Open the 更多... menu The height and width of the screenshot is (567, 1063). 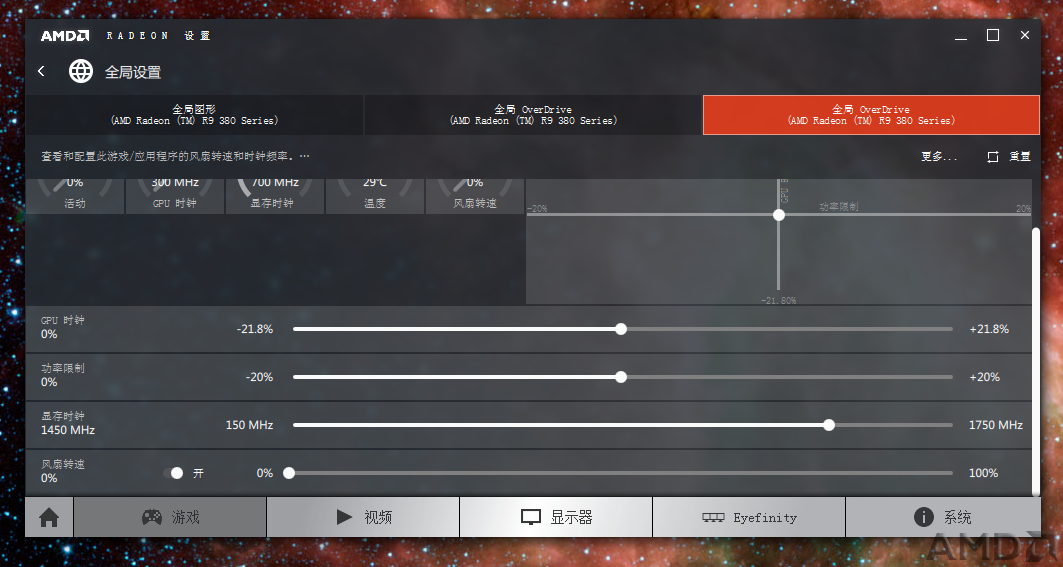pos(939,157)
